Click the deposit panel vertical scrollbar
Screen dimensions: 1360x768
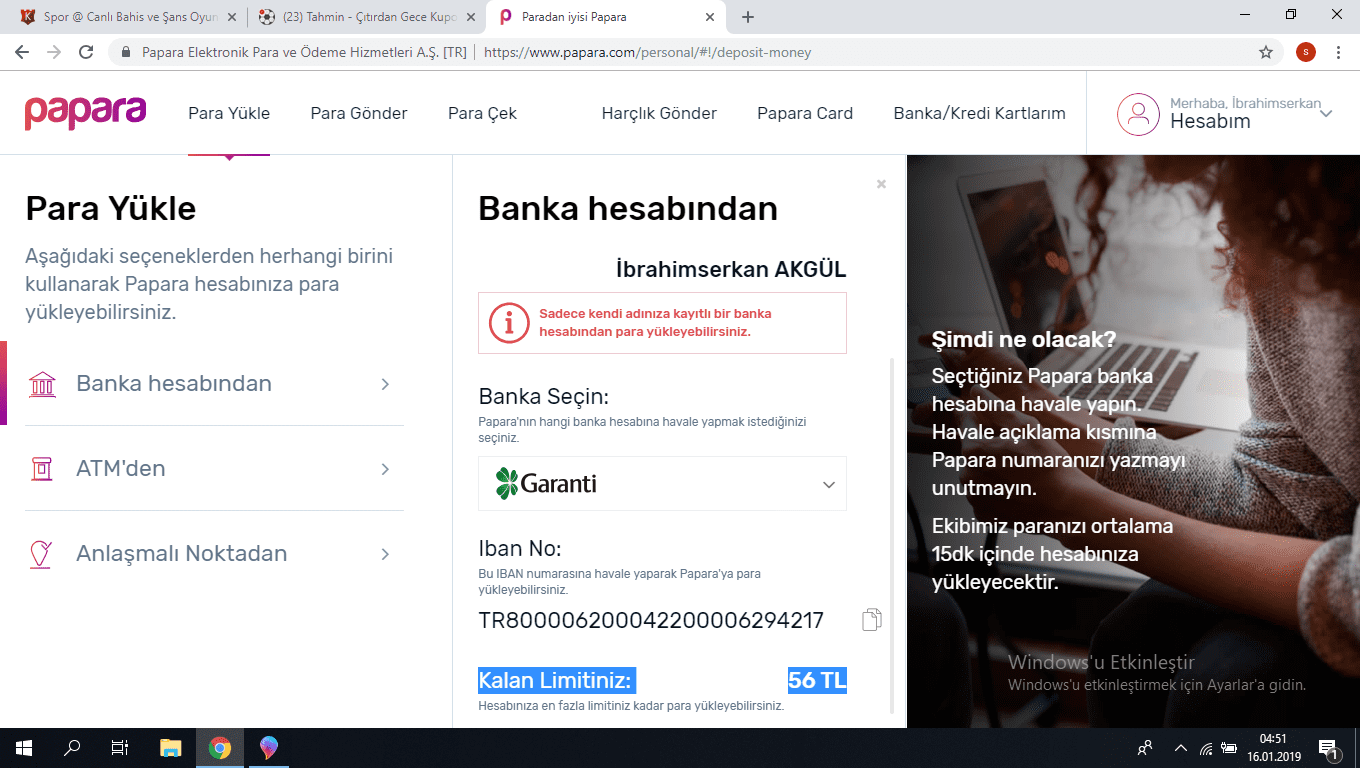click(x=894, y=535)
